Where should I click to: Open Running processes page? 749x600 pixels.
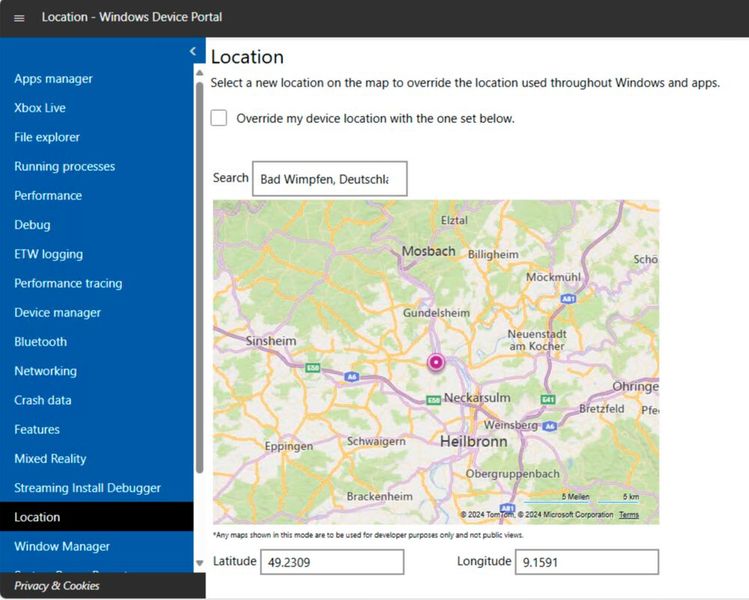64,166
